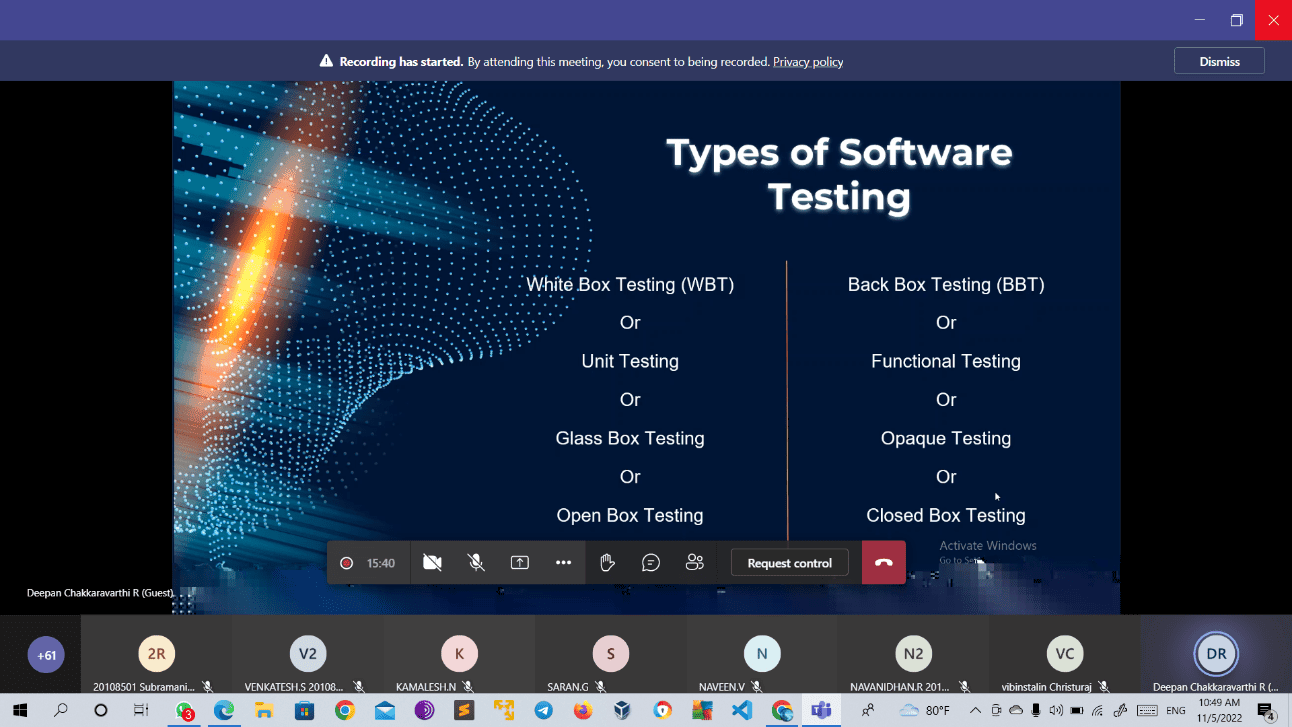
Task: Turn on the camera in meeting toolbar
Action: click(x=432, y=563)
